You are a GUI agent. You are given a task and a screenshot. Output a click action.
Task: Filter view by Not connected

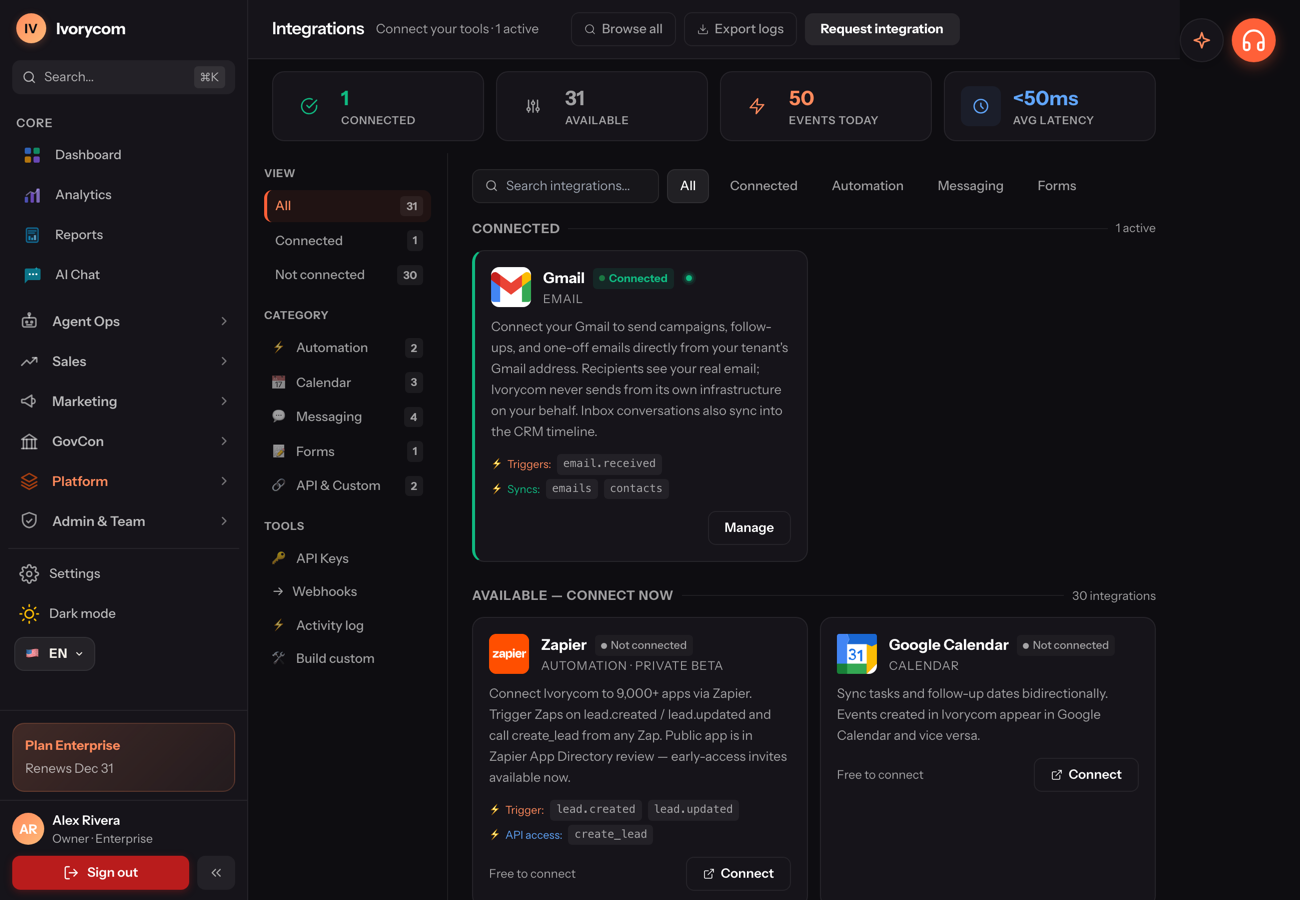point(347,275)
